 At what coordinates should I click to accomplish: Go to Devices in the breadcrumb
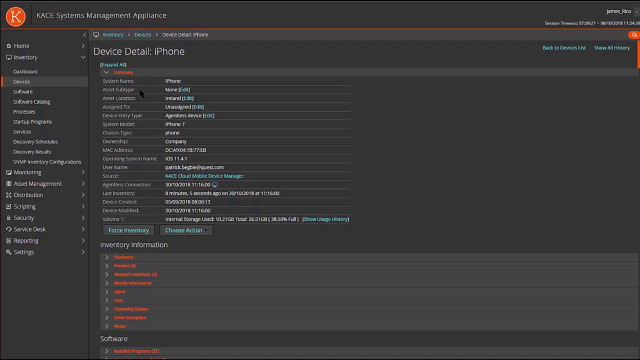[142, 35]
